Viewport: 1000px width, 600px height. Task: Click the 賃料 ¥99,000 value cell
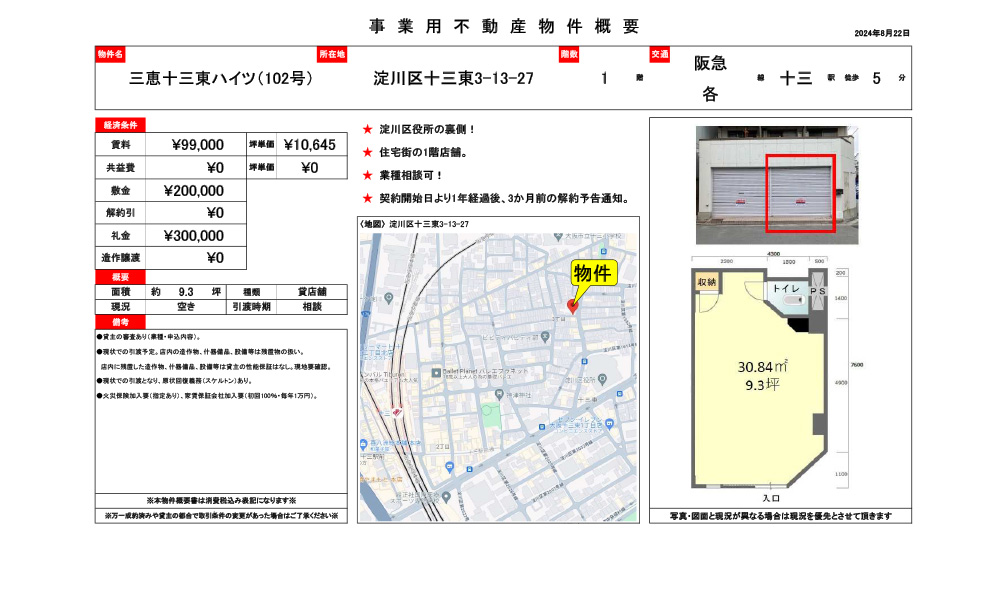(200, 144)
